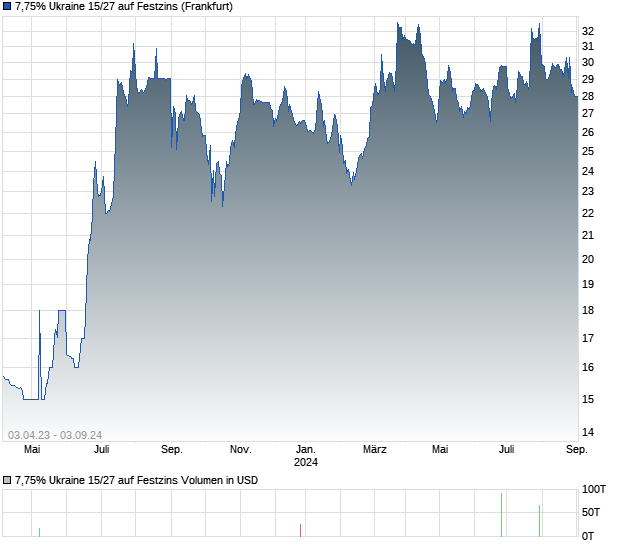Click the small green volume bar near the first 'Mai'
The width and height of the screenshot is (620, 546).
coord(40,533)
